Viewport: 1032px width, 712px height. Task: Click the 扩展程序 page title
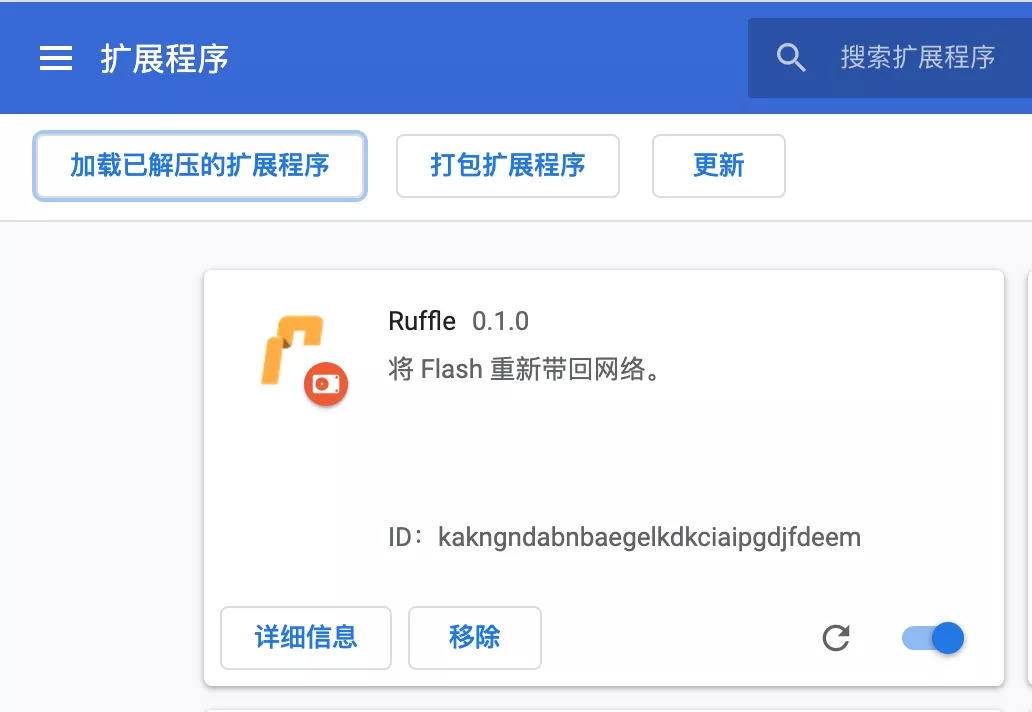click(165, 59)
